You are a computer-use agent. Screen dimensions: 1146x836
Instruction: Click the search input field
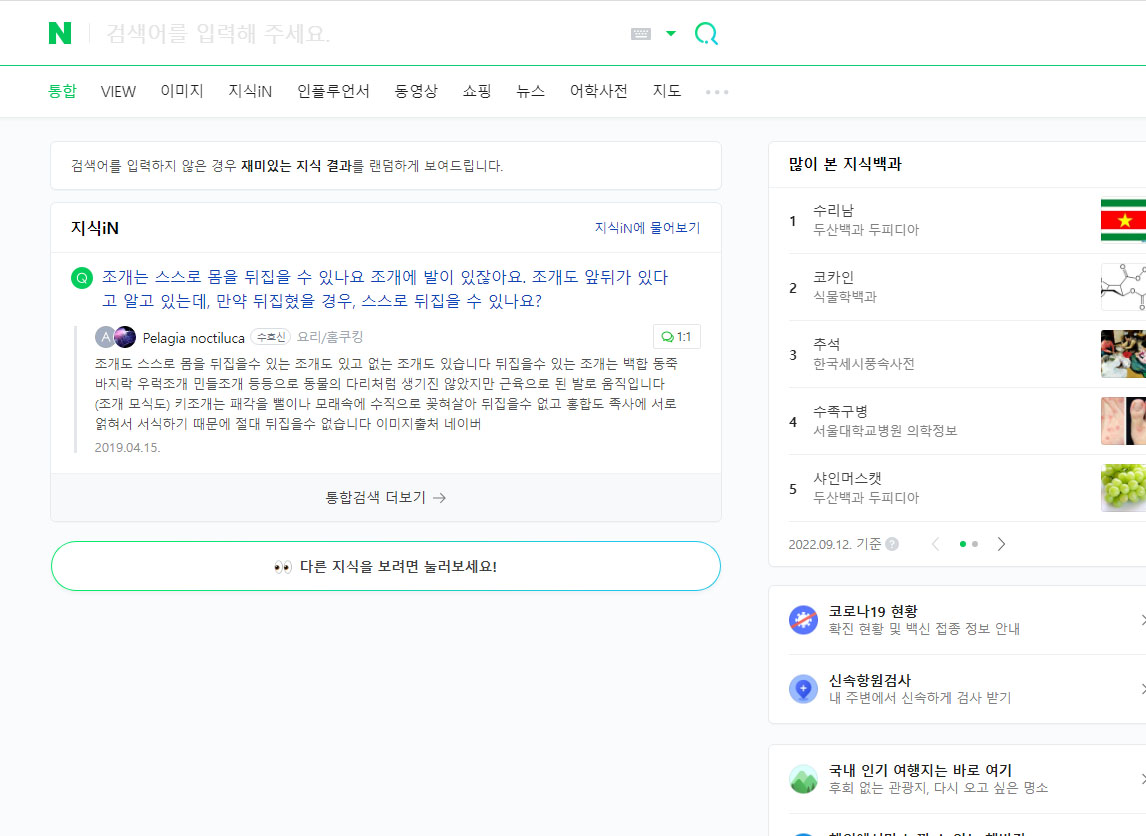(358, 34)
